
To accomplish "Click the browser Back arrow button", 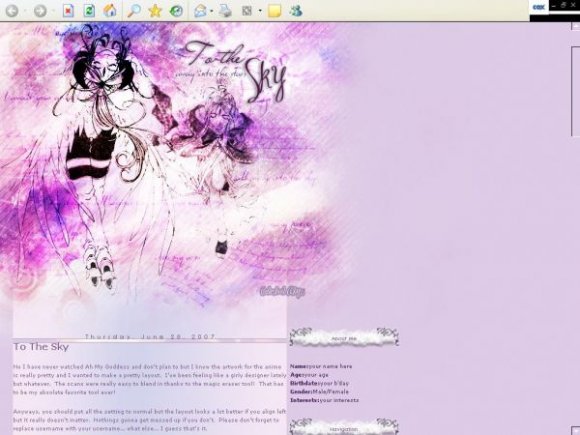I will click(12, 10).
